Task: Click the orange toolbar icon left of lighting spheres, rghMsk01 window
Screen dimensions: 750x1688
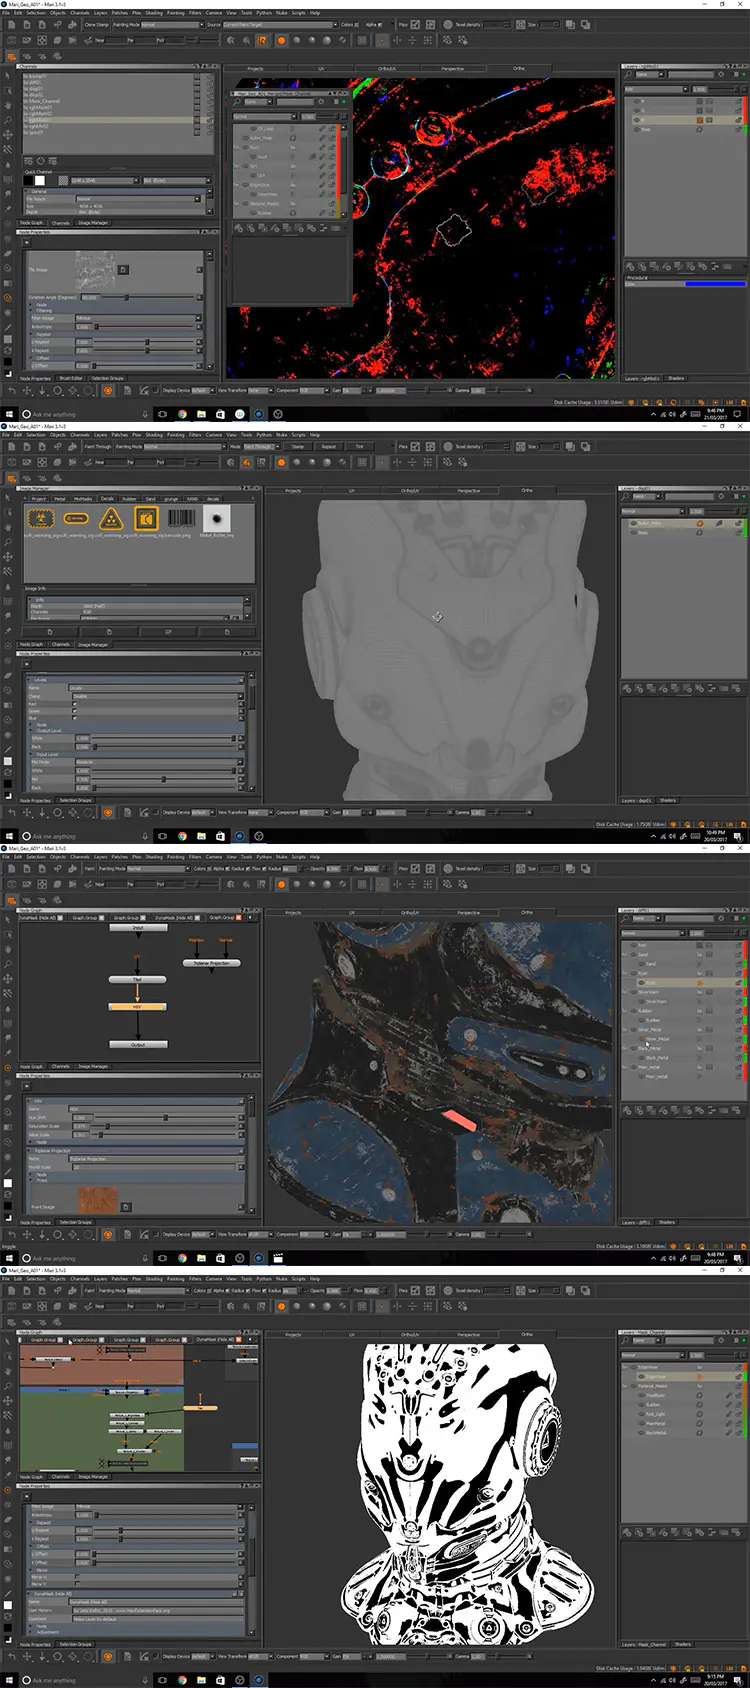Action: 263,40
